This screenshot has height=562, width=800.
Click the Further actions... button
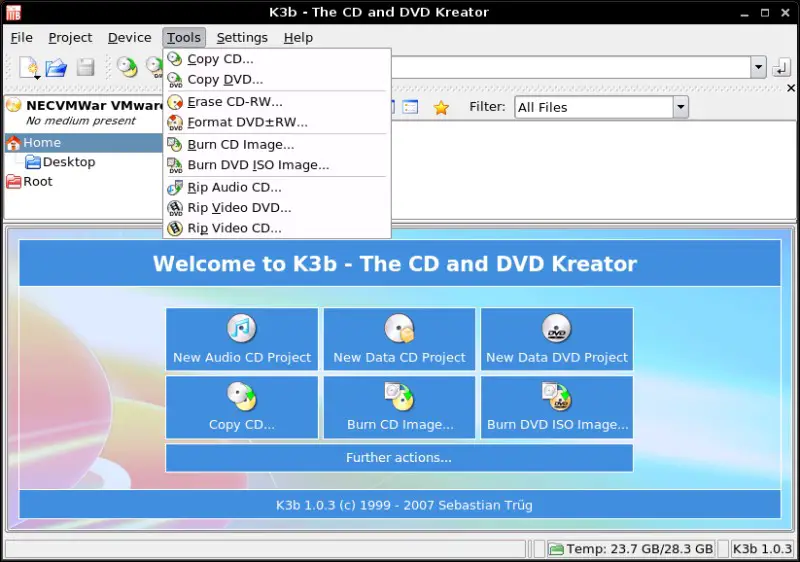(x=399, y=457)
